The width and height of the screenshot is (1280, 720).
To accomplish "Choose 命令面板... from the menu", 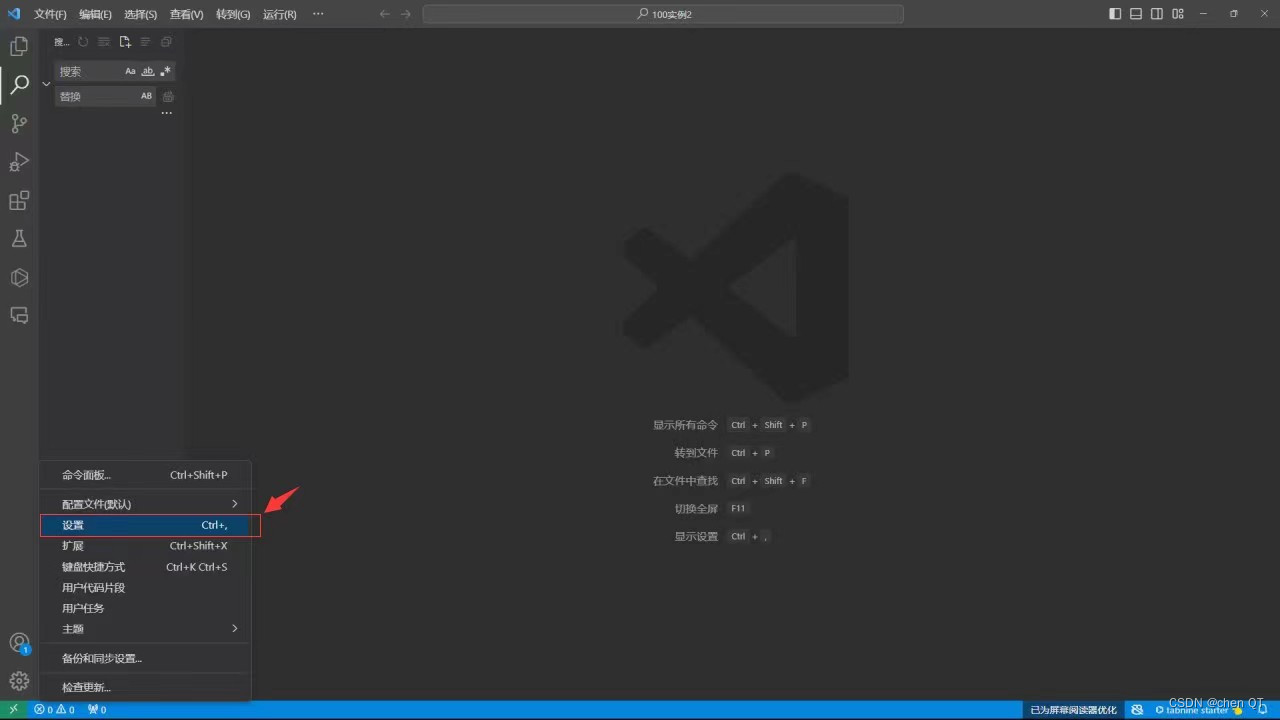I will click(145, 475).
